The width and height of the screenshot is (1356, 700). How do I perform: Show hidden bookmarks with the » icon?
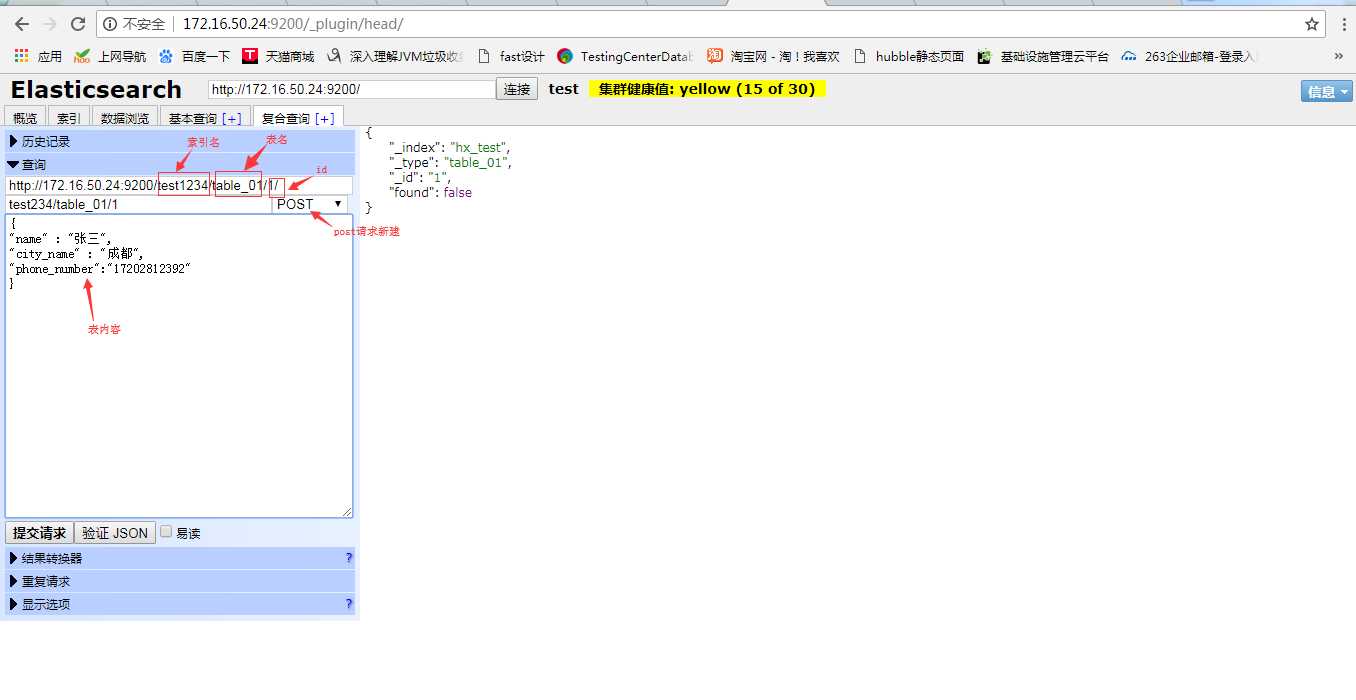[x=1339, y=56]
